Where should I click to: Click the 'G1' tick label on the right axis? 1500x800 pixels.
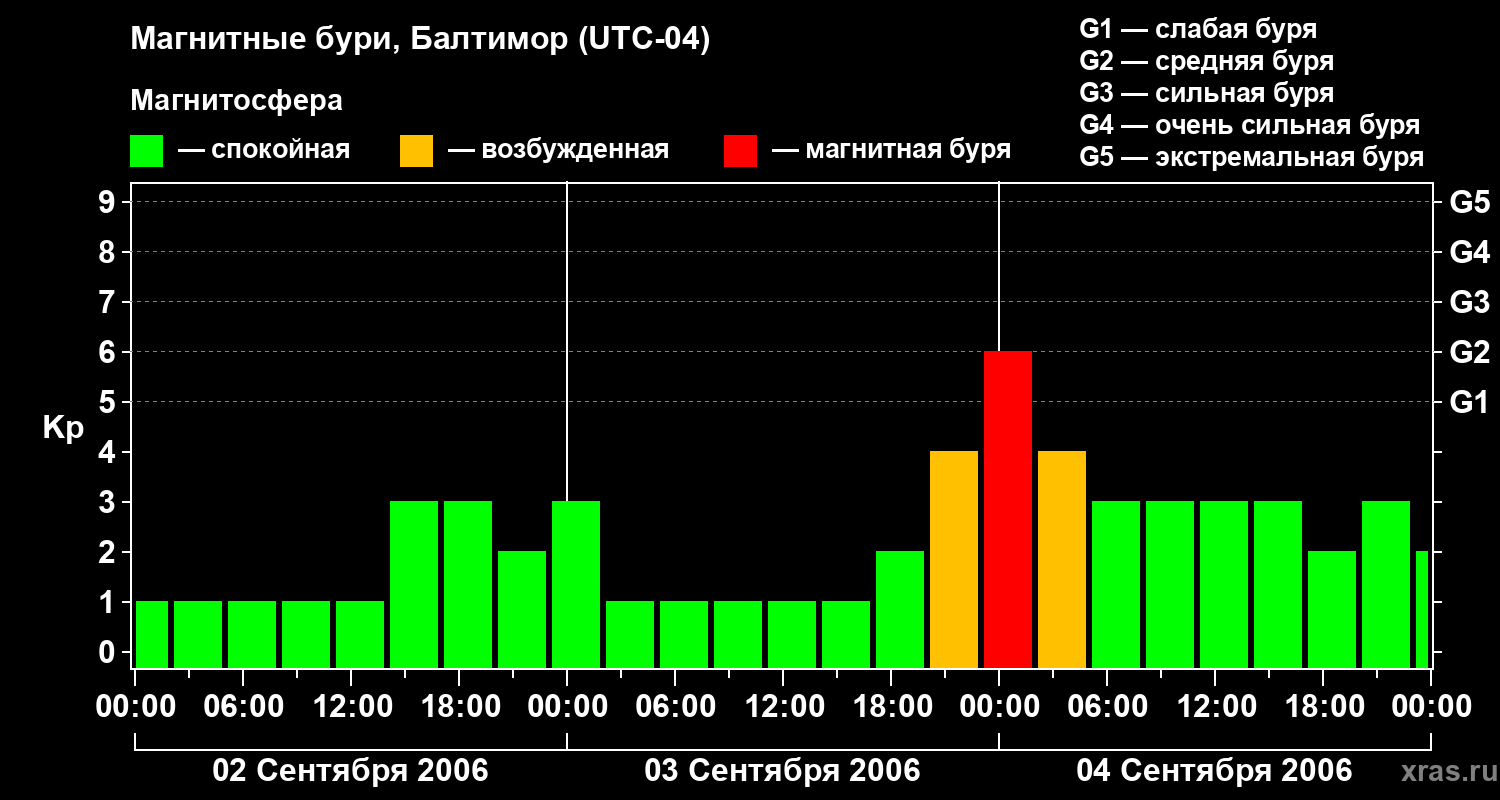1470,402
